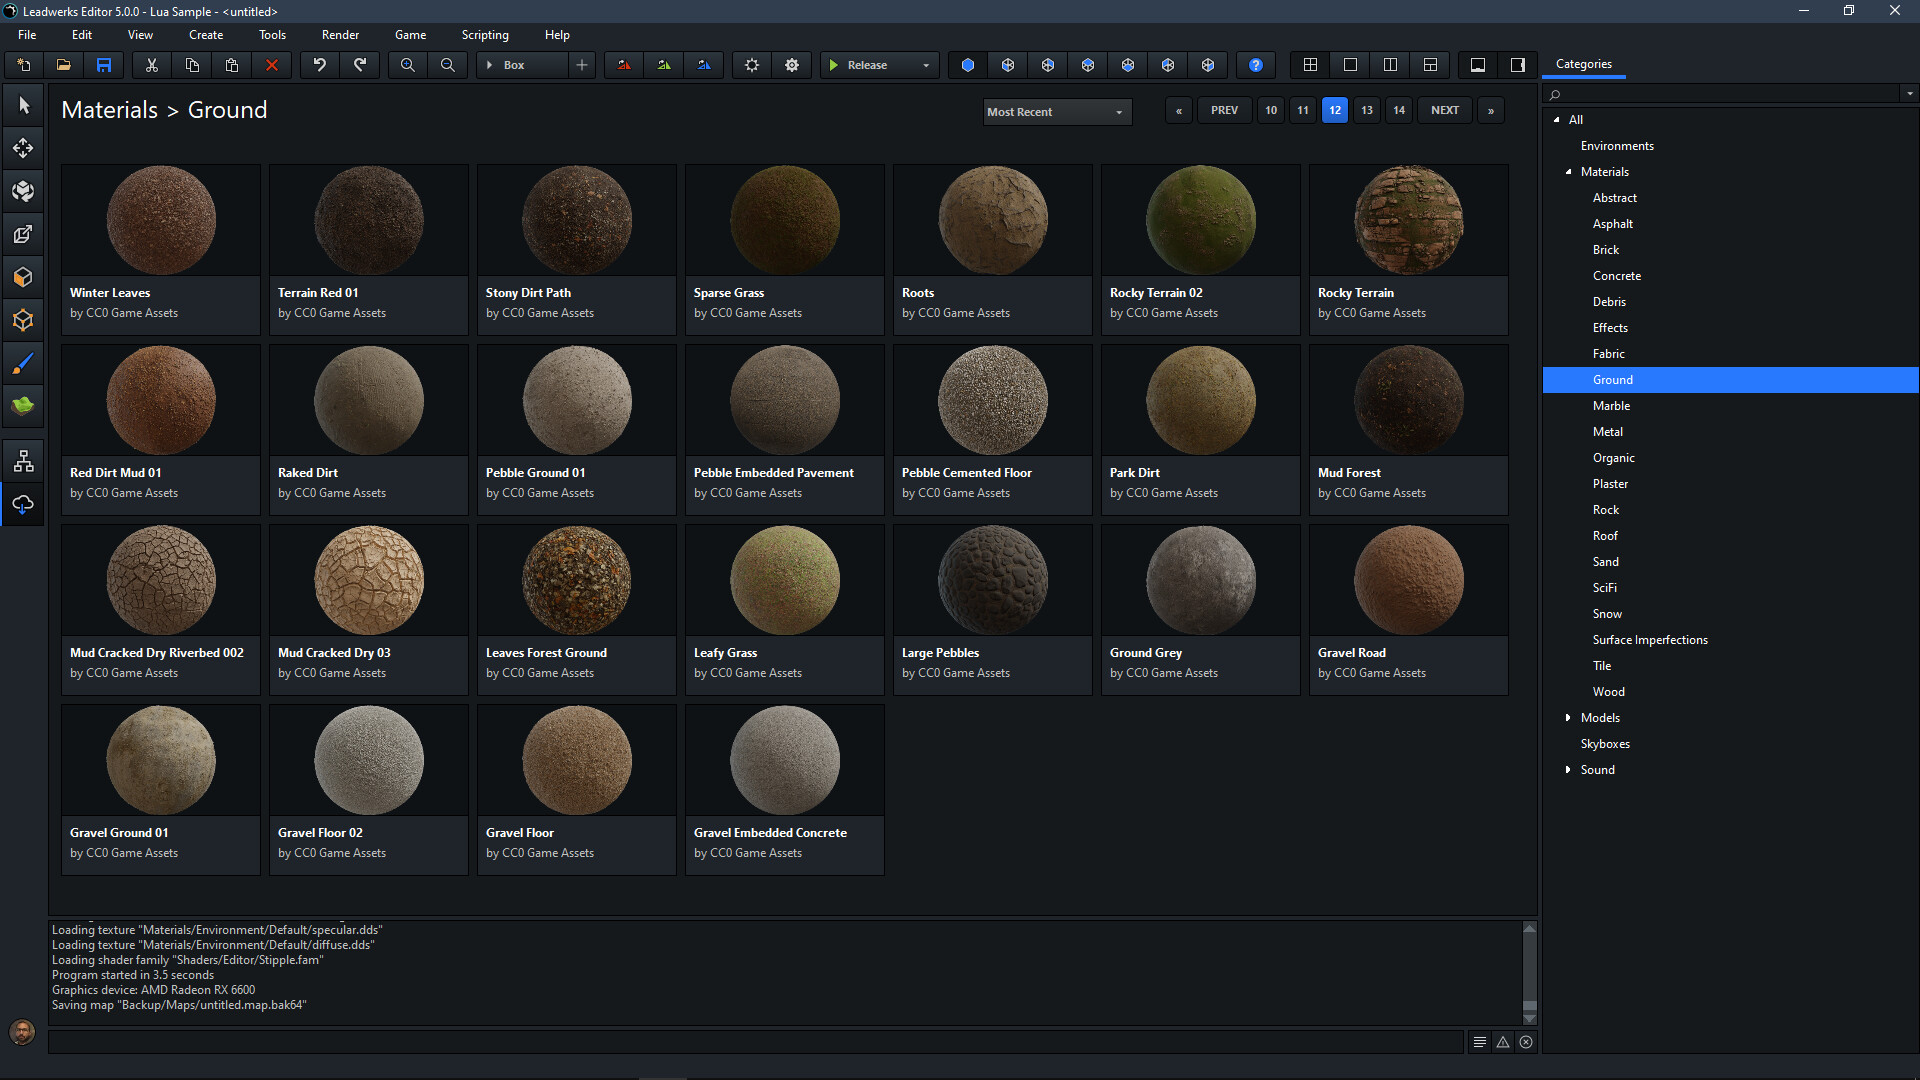Open the Flowgraph editor icon
The height and width of the screenshot is (1080, 1920).
pyautogui.click(x=22, y=460)
